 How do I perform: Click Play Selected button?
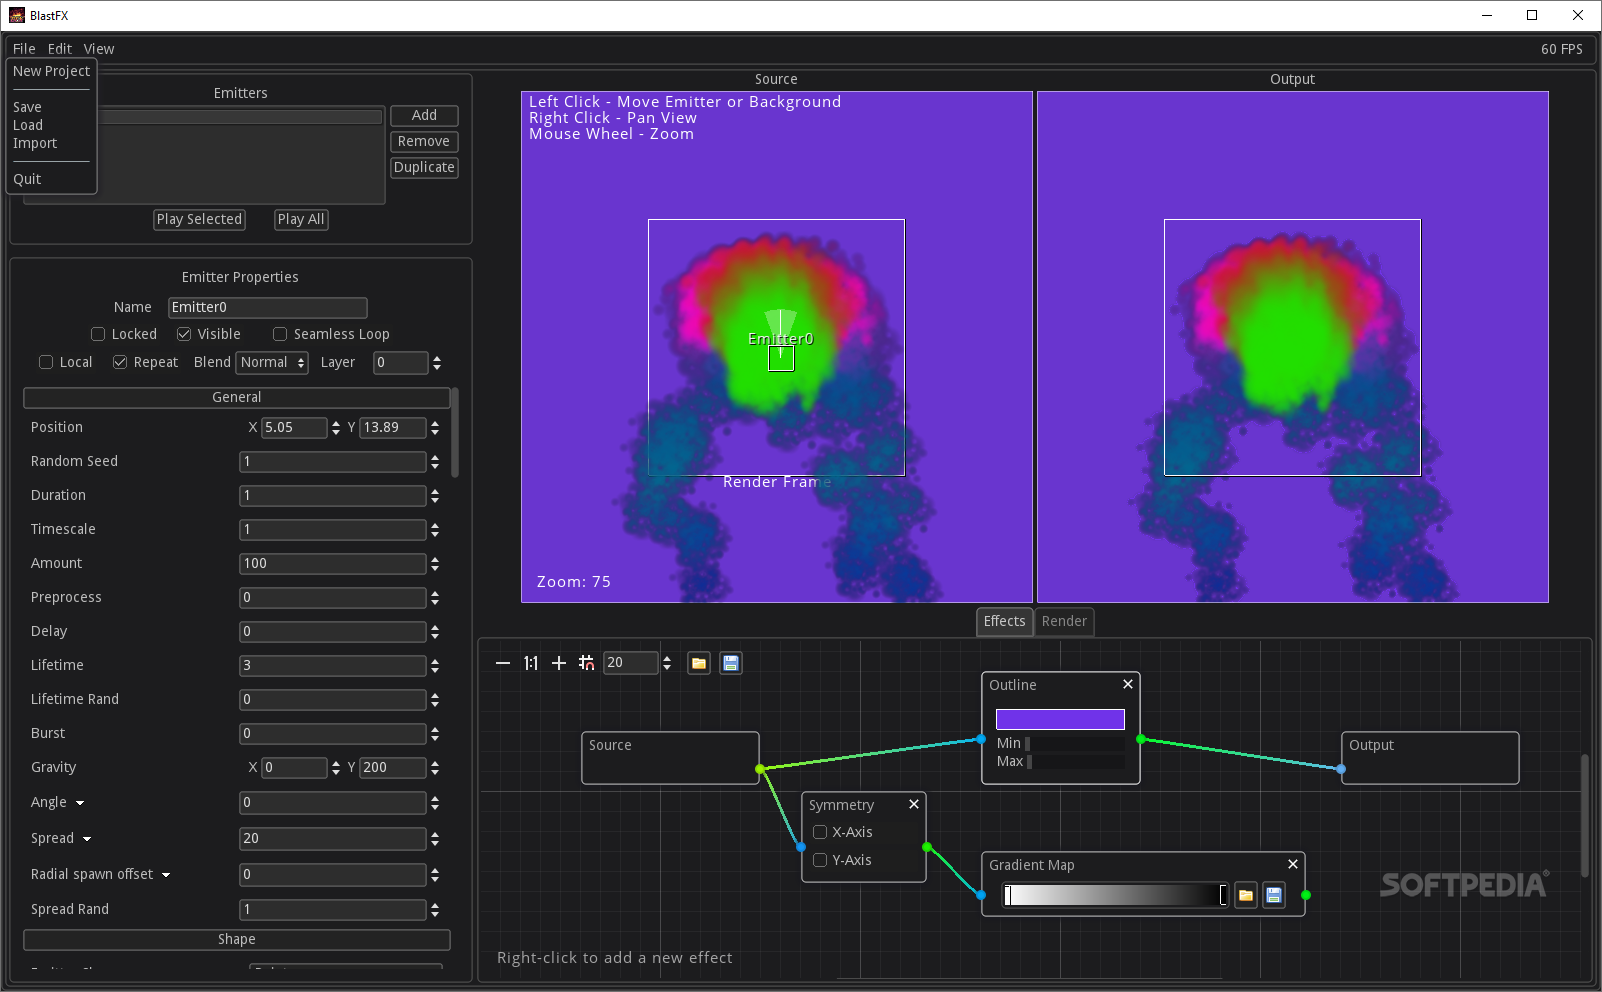(199, 220)
